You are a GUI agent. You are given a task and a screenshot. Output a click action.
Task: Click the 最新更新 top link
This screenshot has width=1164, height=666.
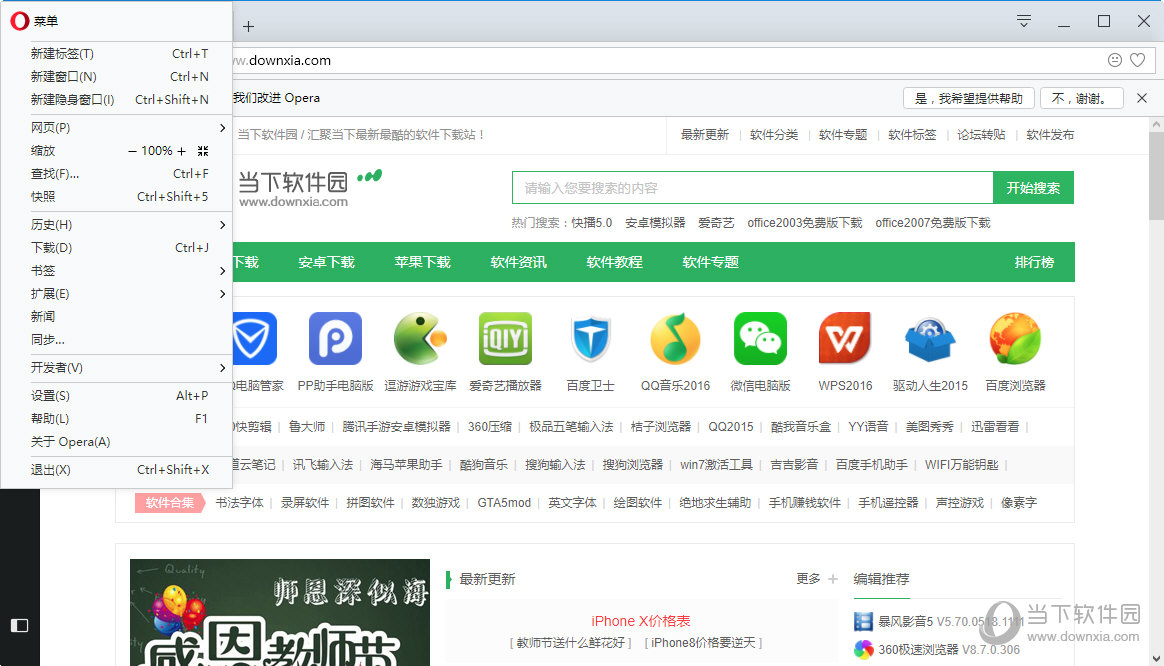705,134
